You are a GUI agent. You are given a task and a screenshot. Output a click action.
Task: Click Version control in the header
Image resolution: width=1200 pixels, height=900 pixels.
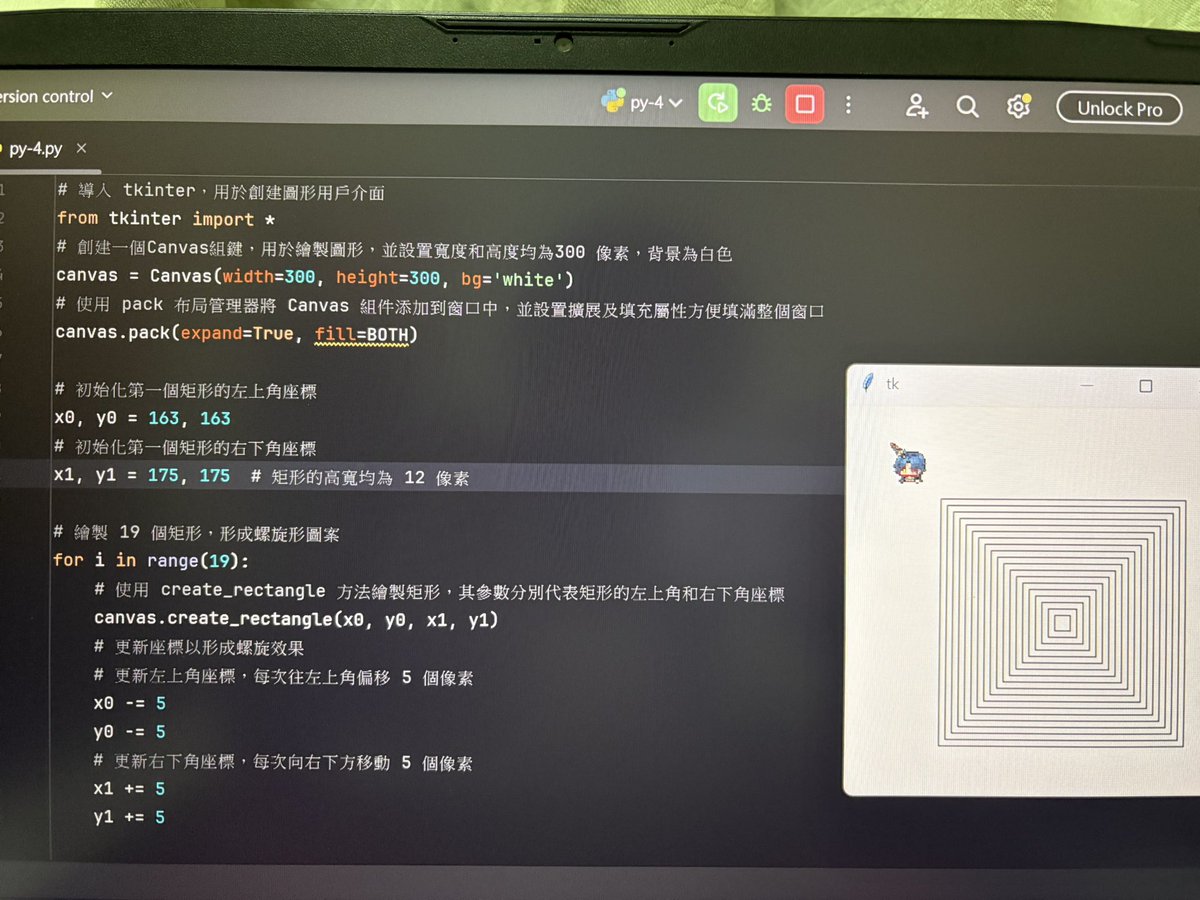pos(45,96)
